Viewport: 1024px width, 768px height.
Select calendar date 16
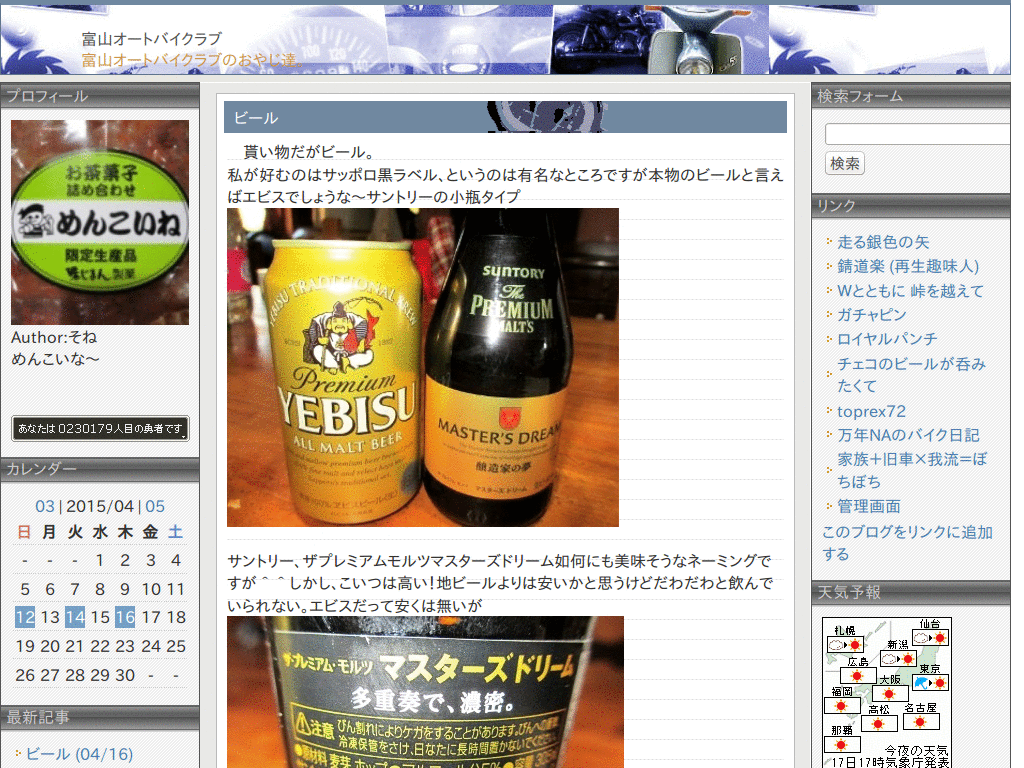click(125, 617)
